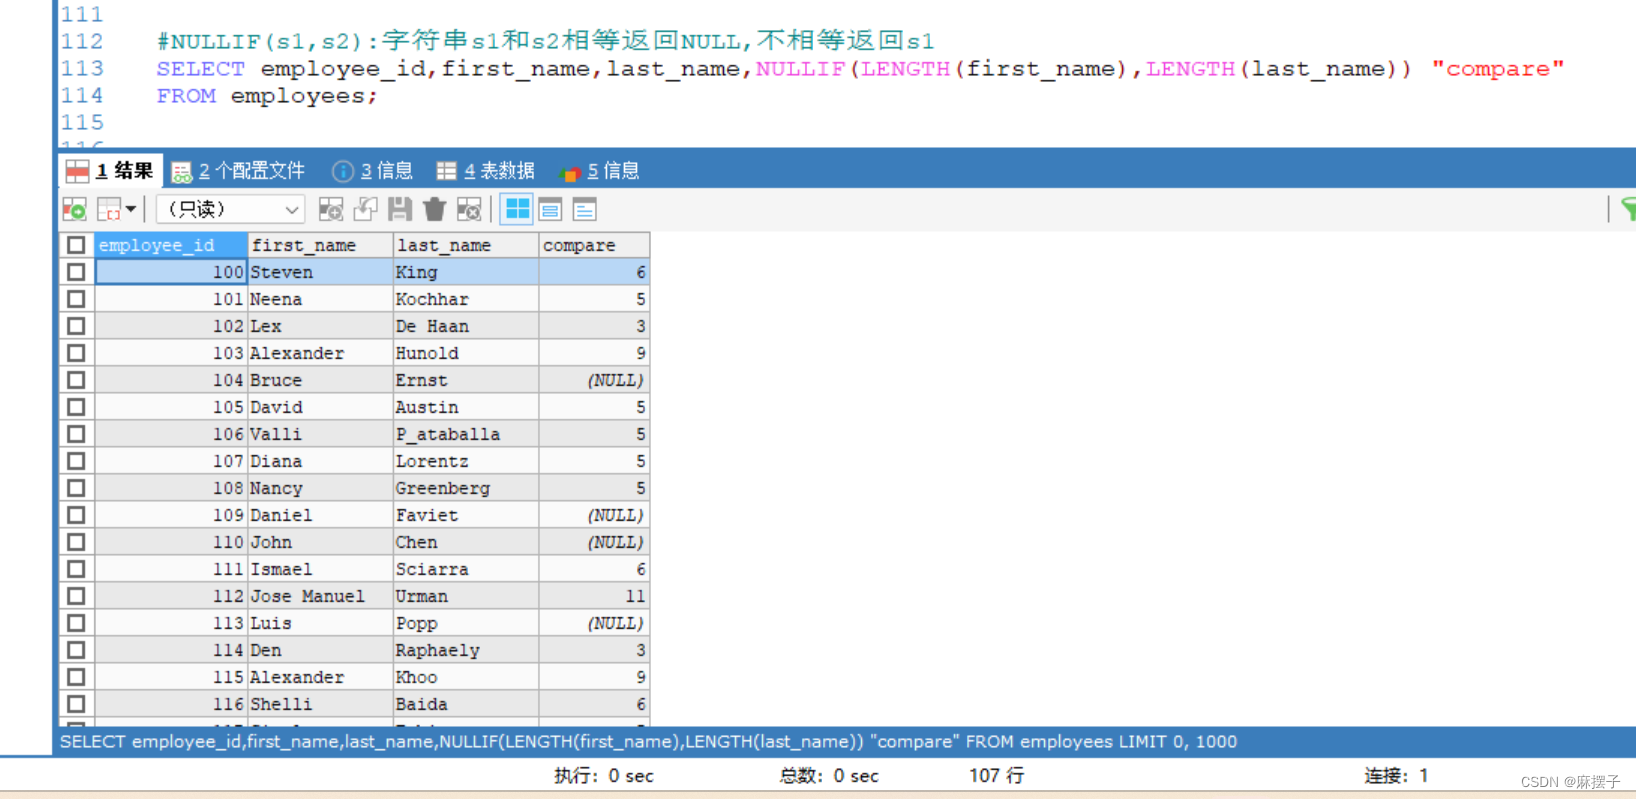Click the "compare" alias string in editor
The height and width of the screenshot is (799, 1636).
1497,69
